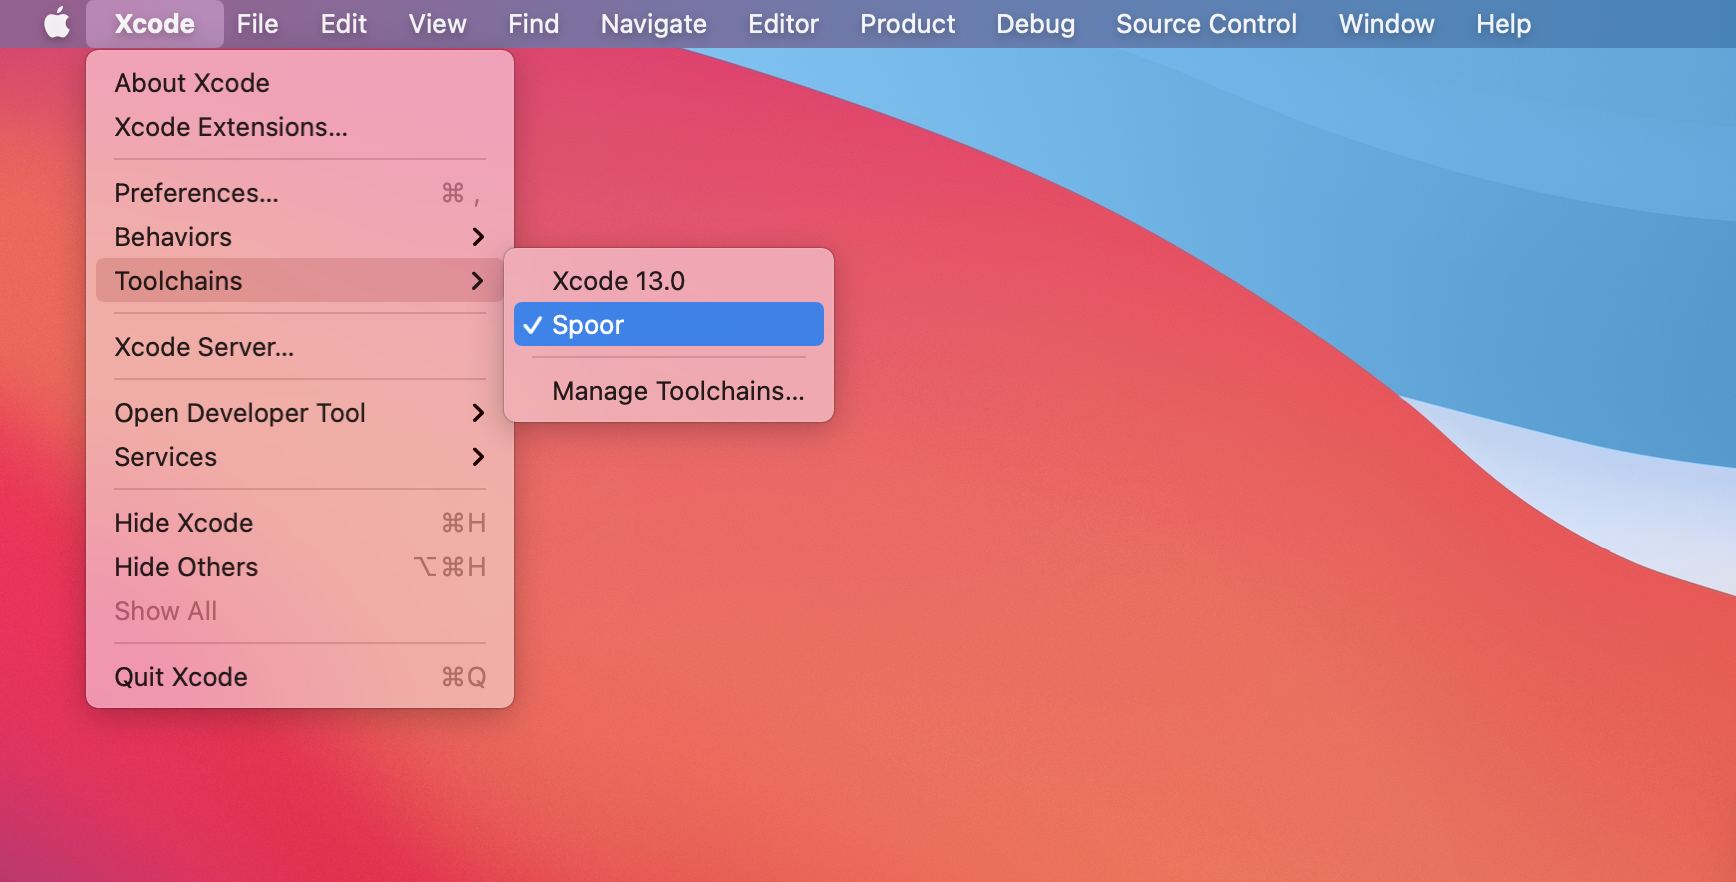
Task: Select Hide Others
Action: (x=300, y=567)
